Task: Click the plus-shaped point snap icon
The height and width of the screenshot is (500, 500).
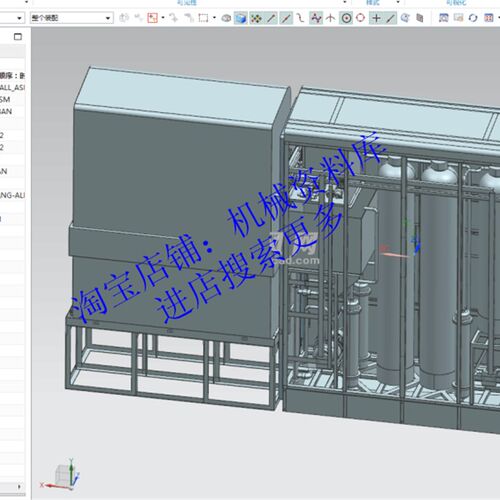Action: (376, 18)
